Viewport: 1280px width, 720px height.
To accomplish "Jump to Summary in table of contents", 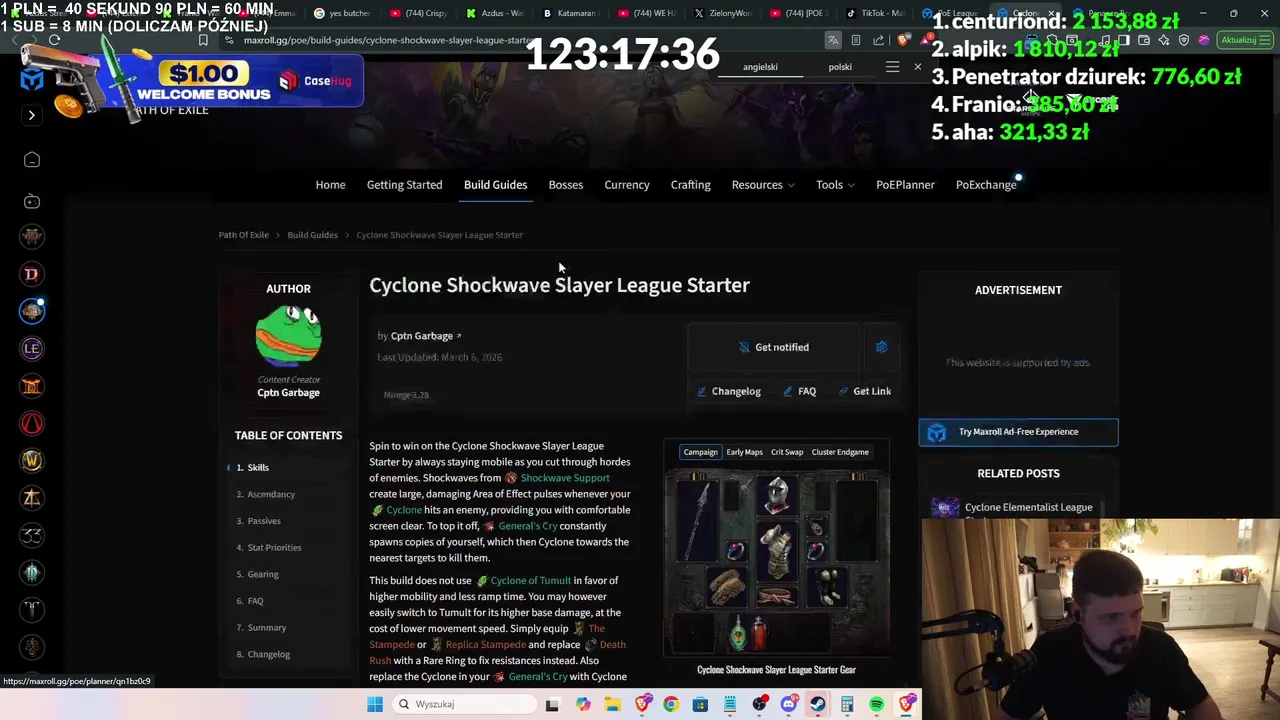I will pyautogui.click(x=267, y=627).
